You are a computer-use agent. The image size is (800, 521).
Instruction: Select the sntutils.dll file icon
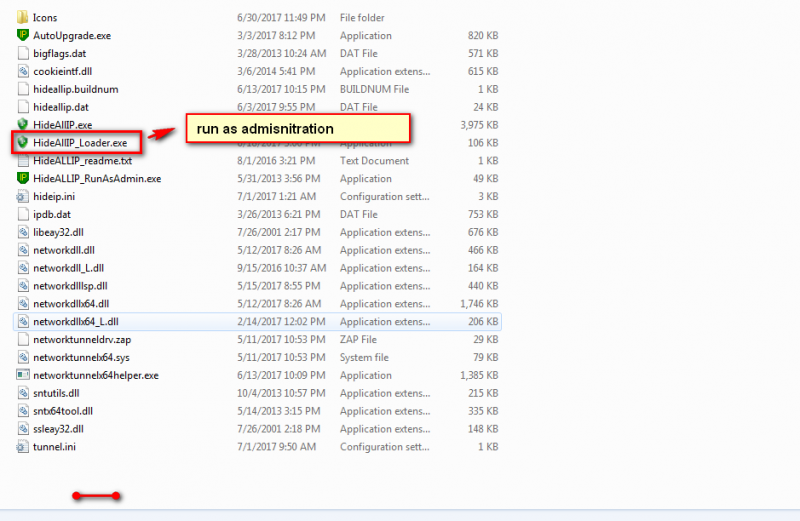pyautogui.click(x=22, y=392)
